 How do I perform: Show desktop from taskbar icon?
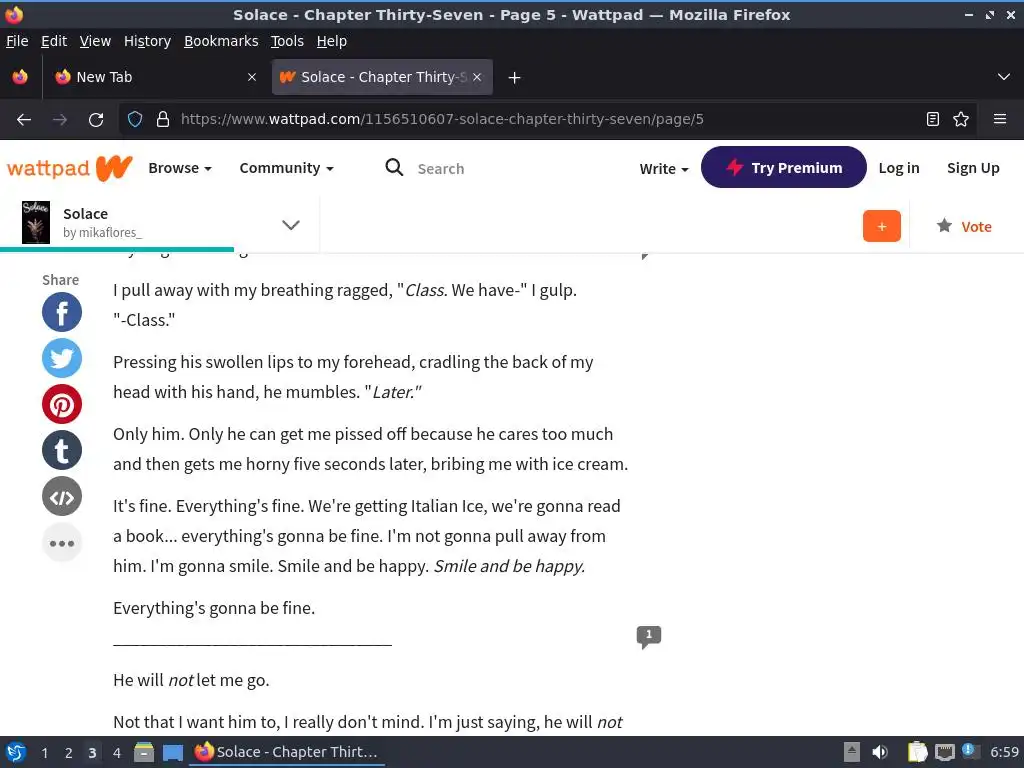click(x=172, y=752)
